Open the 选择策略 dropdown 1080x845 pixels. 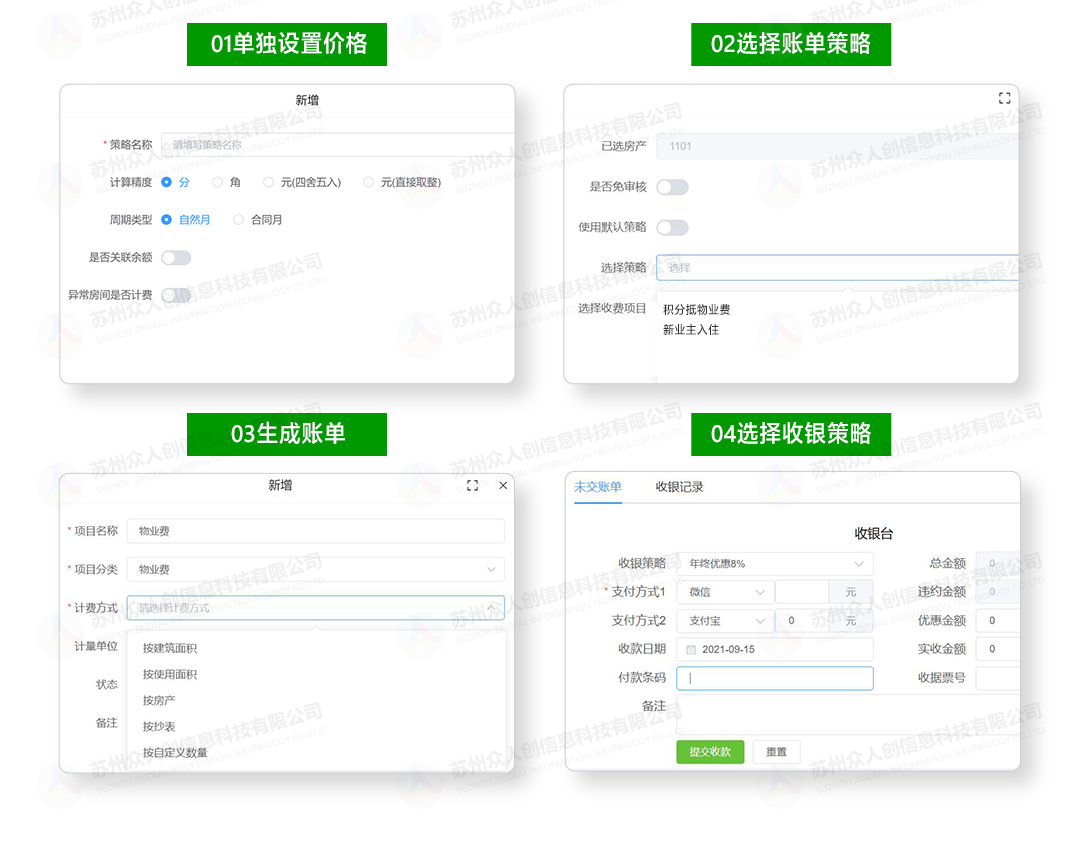pyautogui.click(x=836, y=267)
